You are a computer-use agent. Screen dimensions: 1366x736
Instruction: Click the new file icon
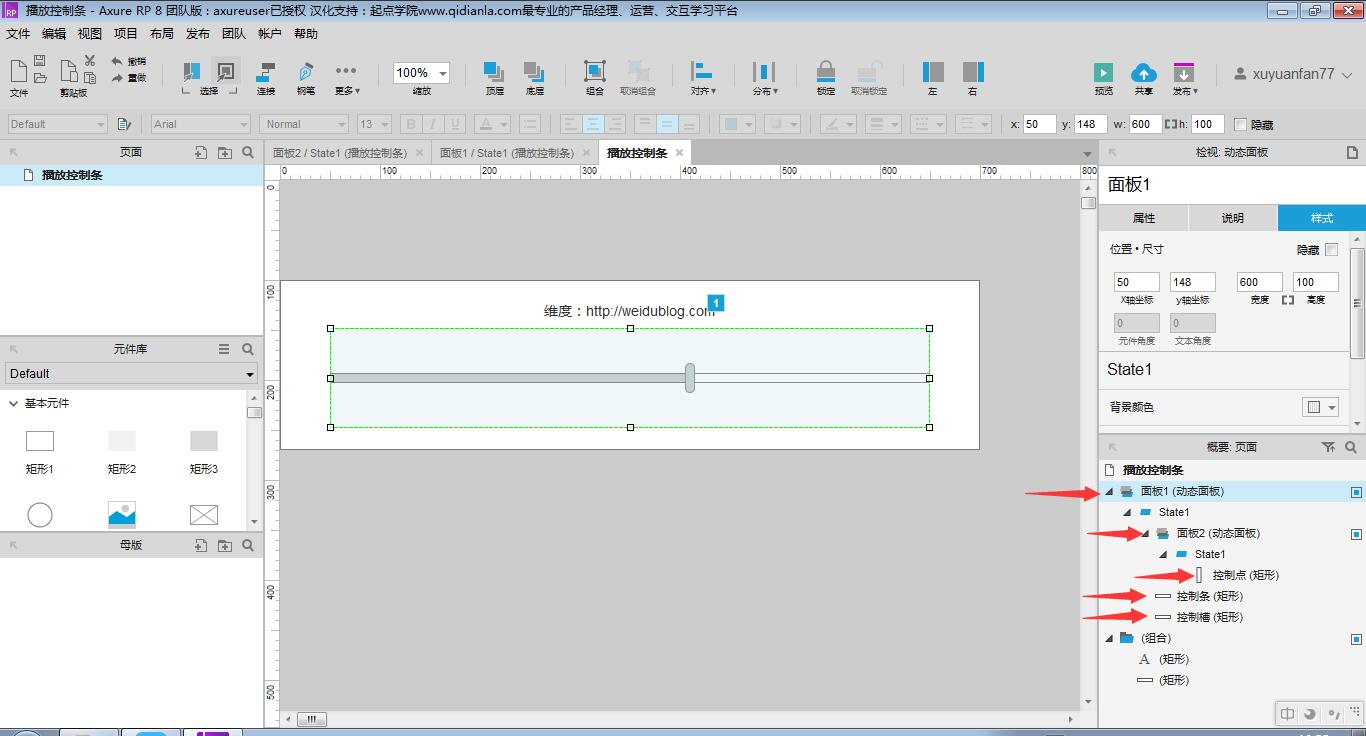click(18, 70)
